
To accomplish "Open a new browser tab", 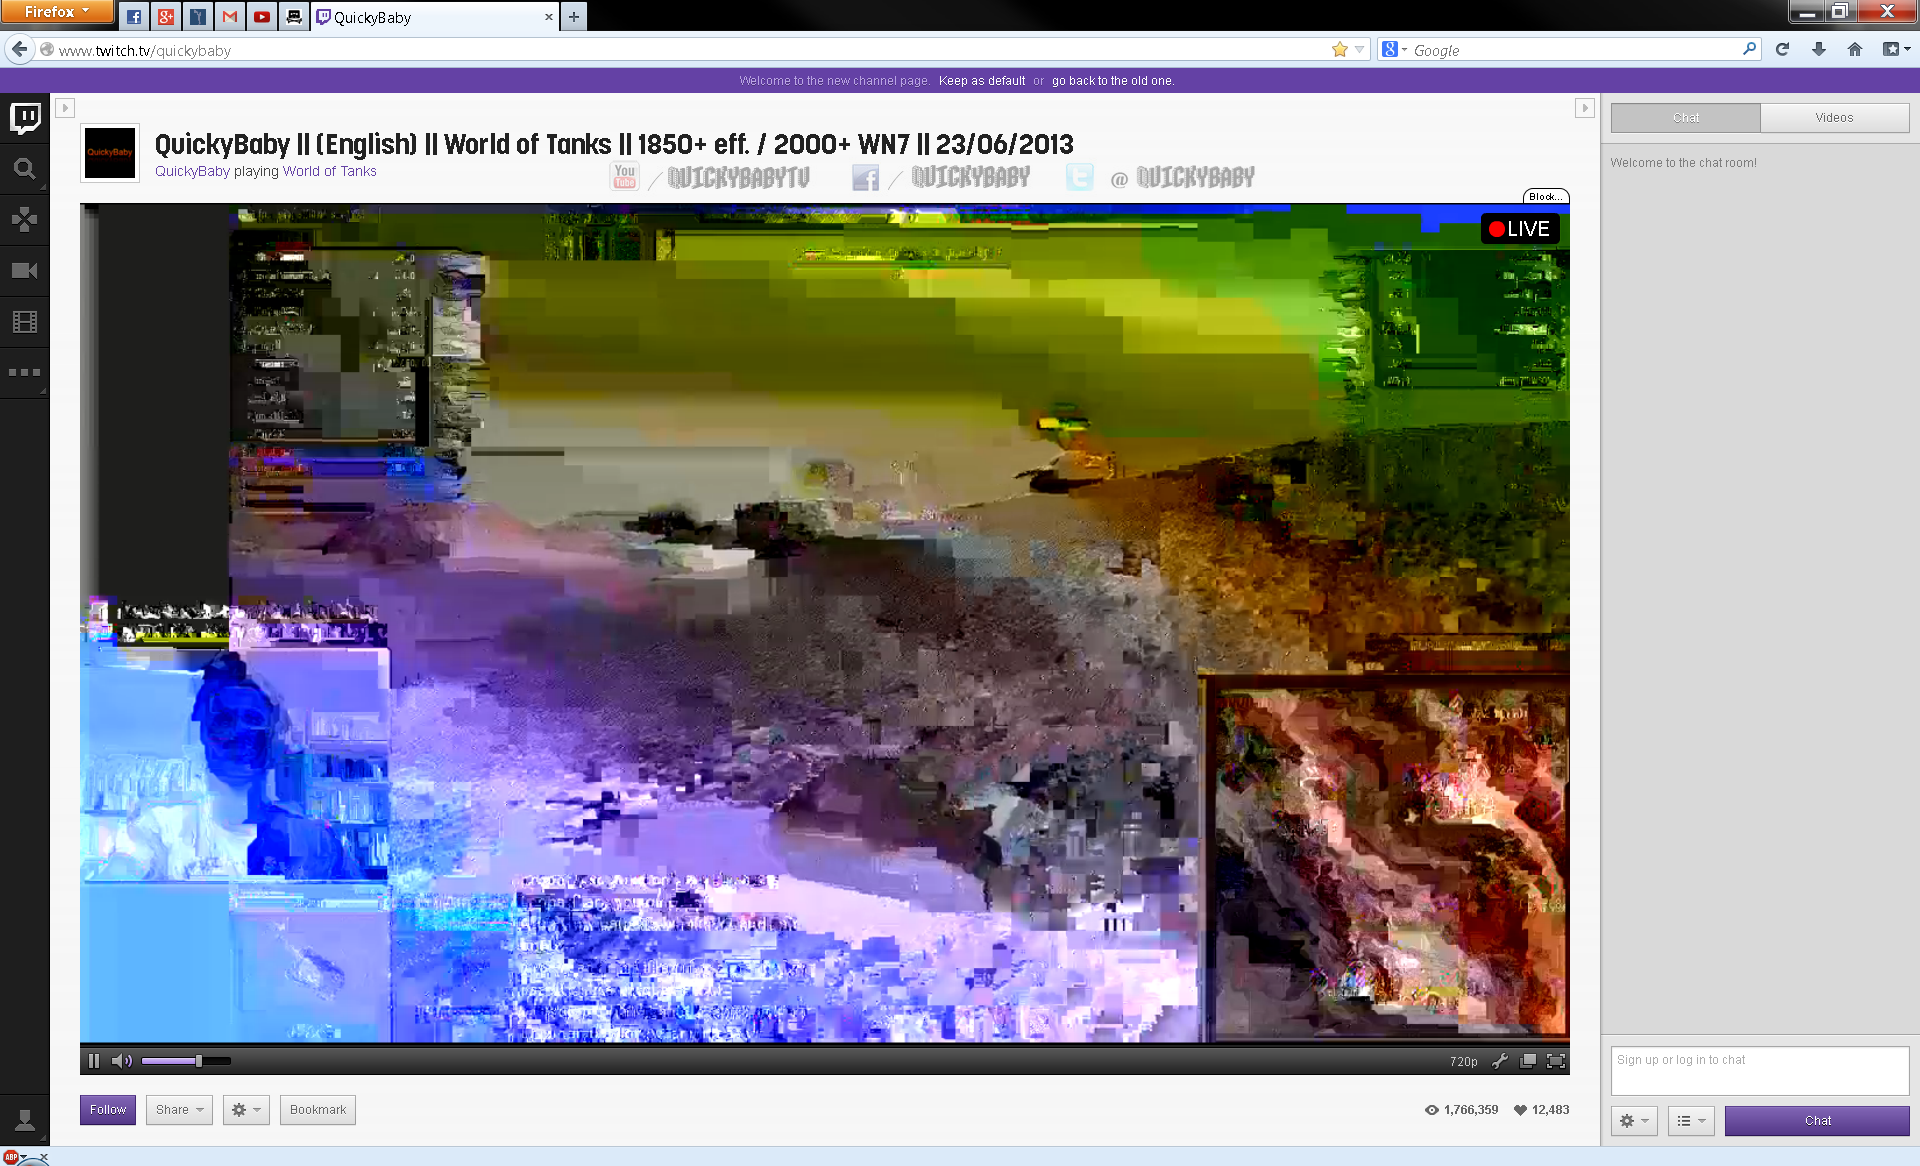I will coord(573,17).
